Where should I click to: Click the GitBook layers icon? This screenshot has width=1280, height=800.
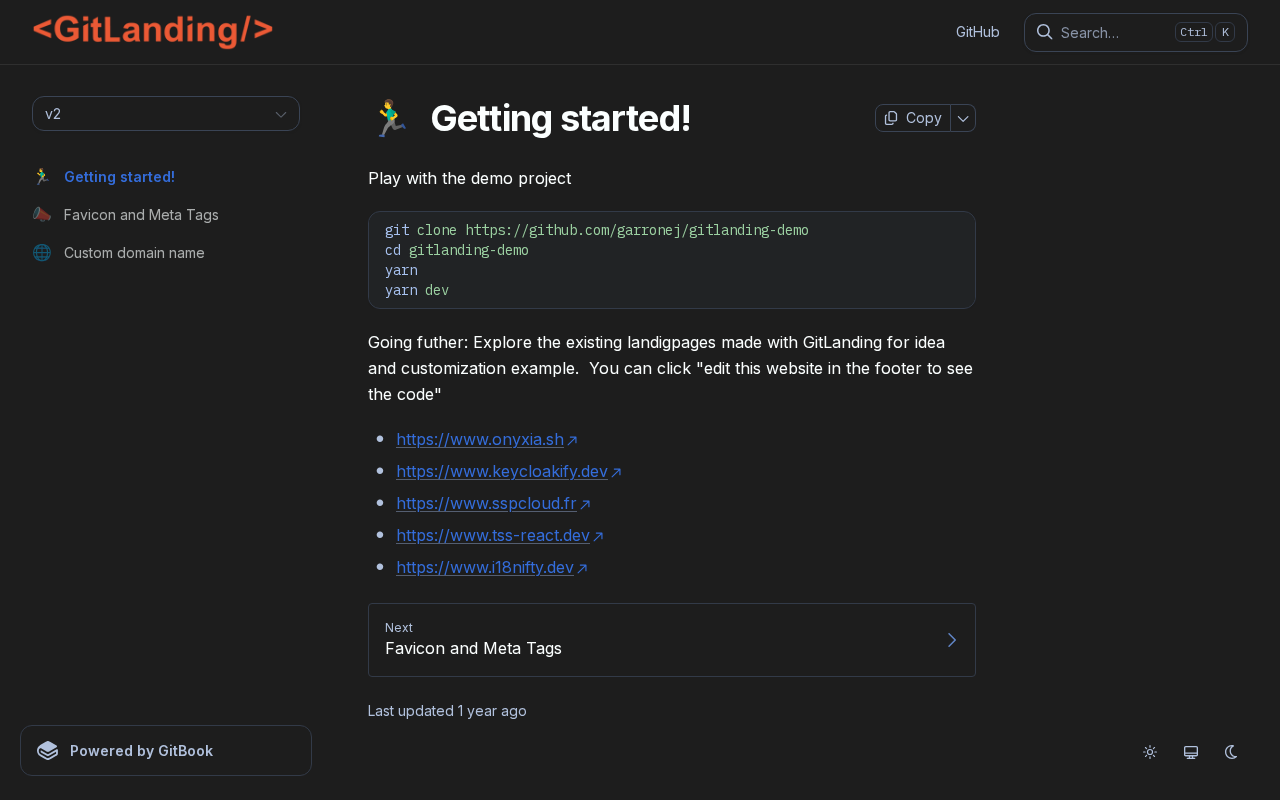point(48,751)
